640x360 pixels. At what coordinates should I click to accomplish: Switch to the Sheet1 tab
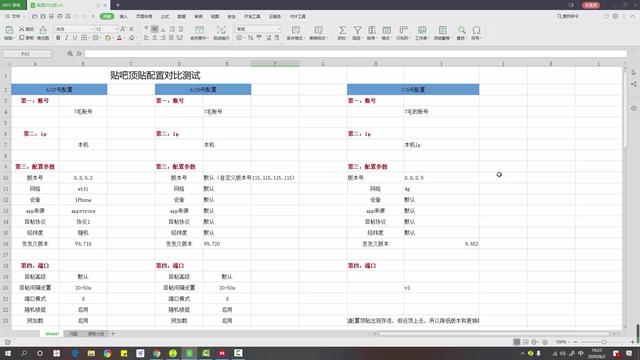[x=52, y=334]
